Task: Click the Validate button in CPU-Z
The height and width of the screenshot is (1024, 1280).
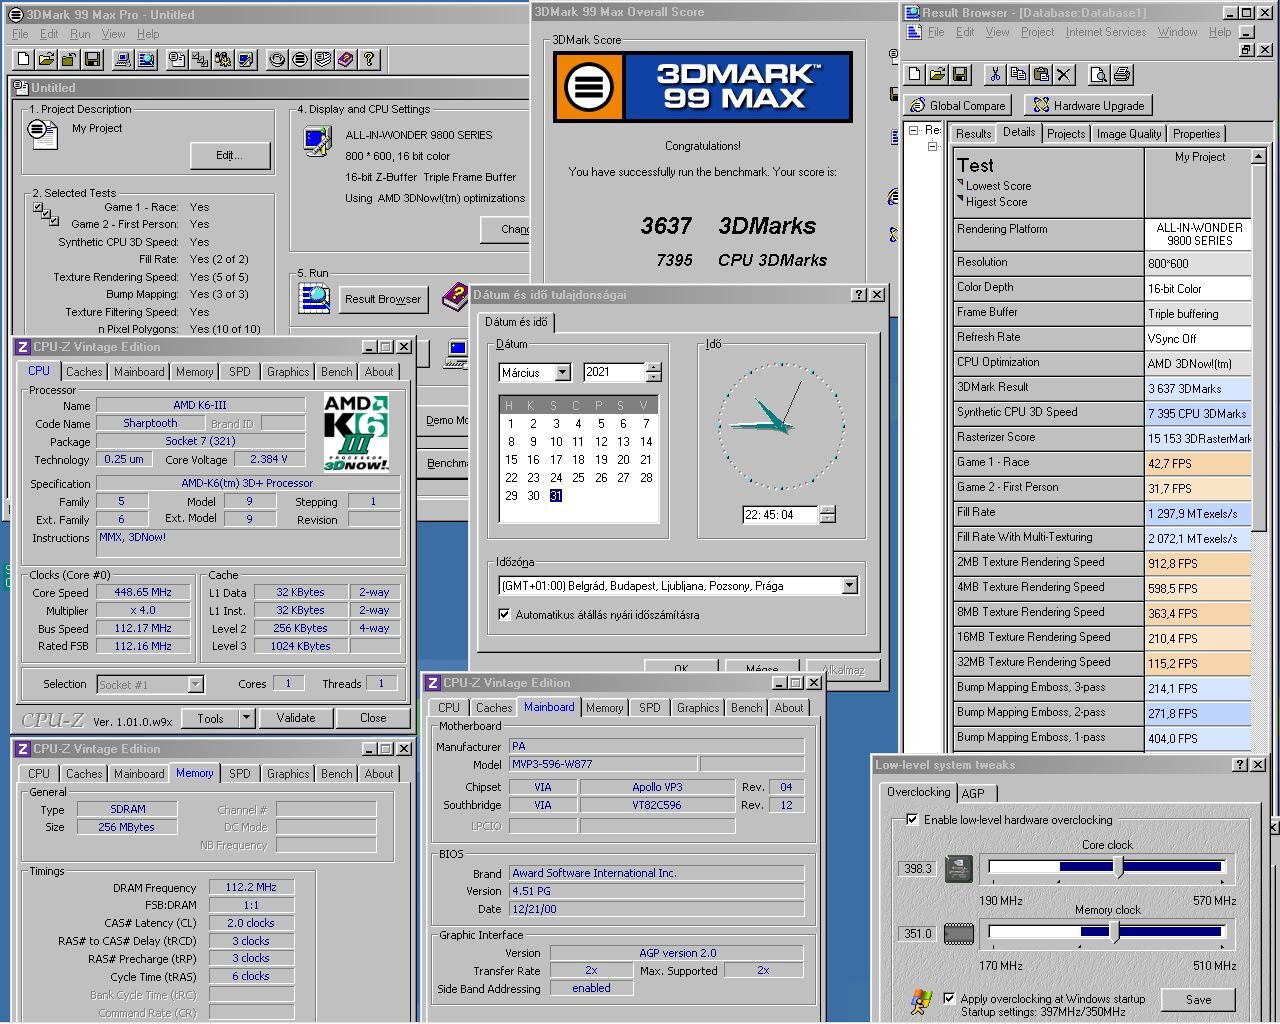Action: (x=296, y=717)
